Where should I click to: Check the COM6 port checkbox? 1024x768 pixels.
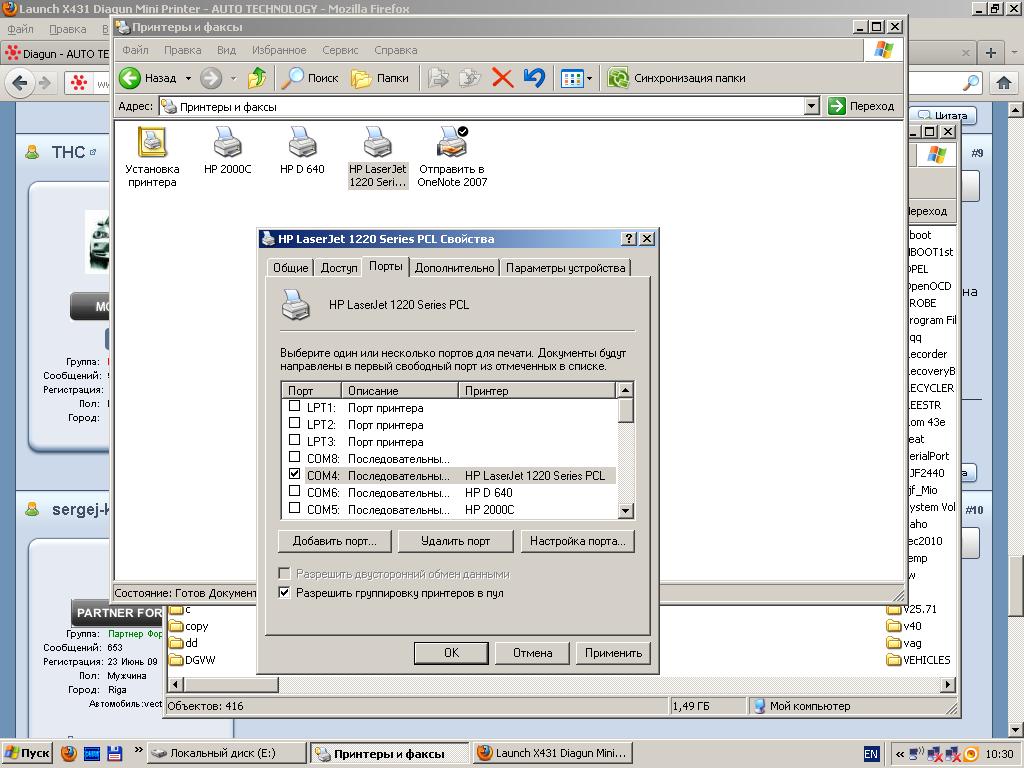pyautogui.click(x=295, y=491)
